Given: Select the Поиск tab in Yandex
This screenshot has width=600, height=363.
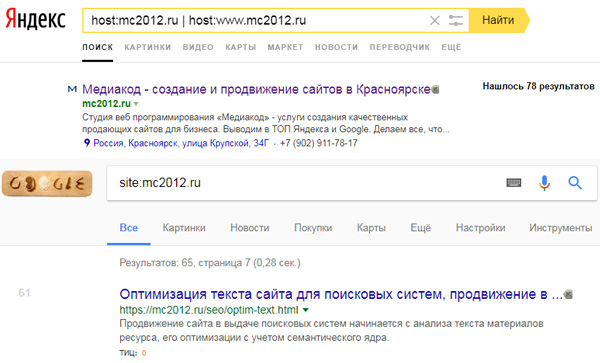Looking at the screenshot, I should coord(98,47).
